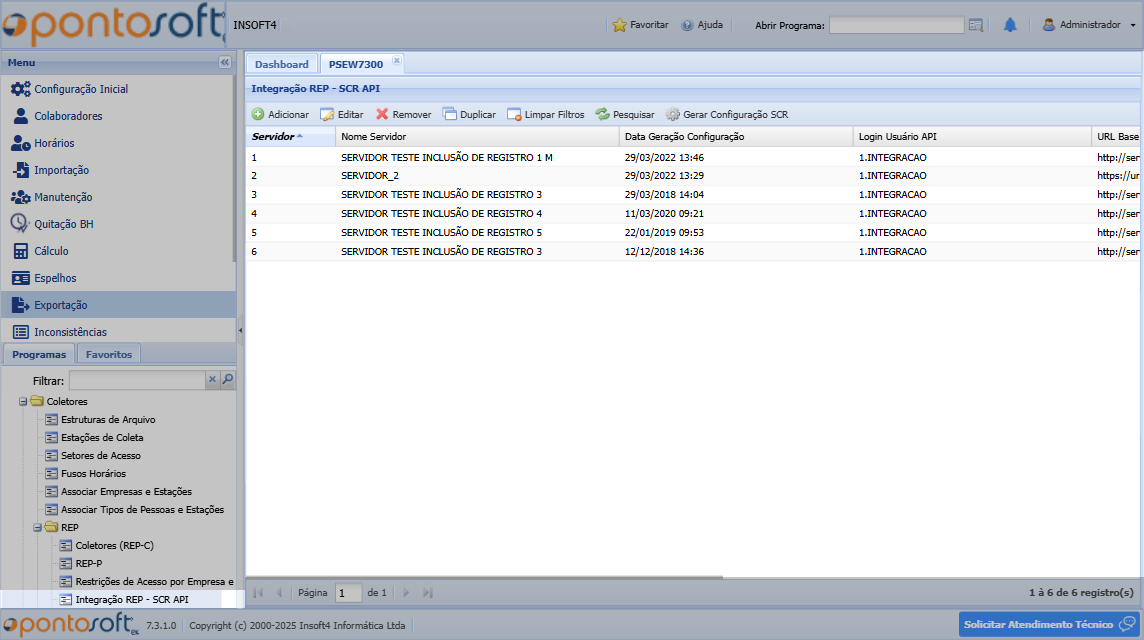Collapse the Menu side panel
Screen dimensions: 1144x640
pyautogui.click(x=224, y=62)
